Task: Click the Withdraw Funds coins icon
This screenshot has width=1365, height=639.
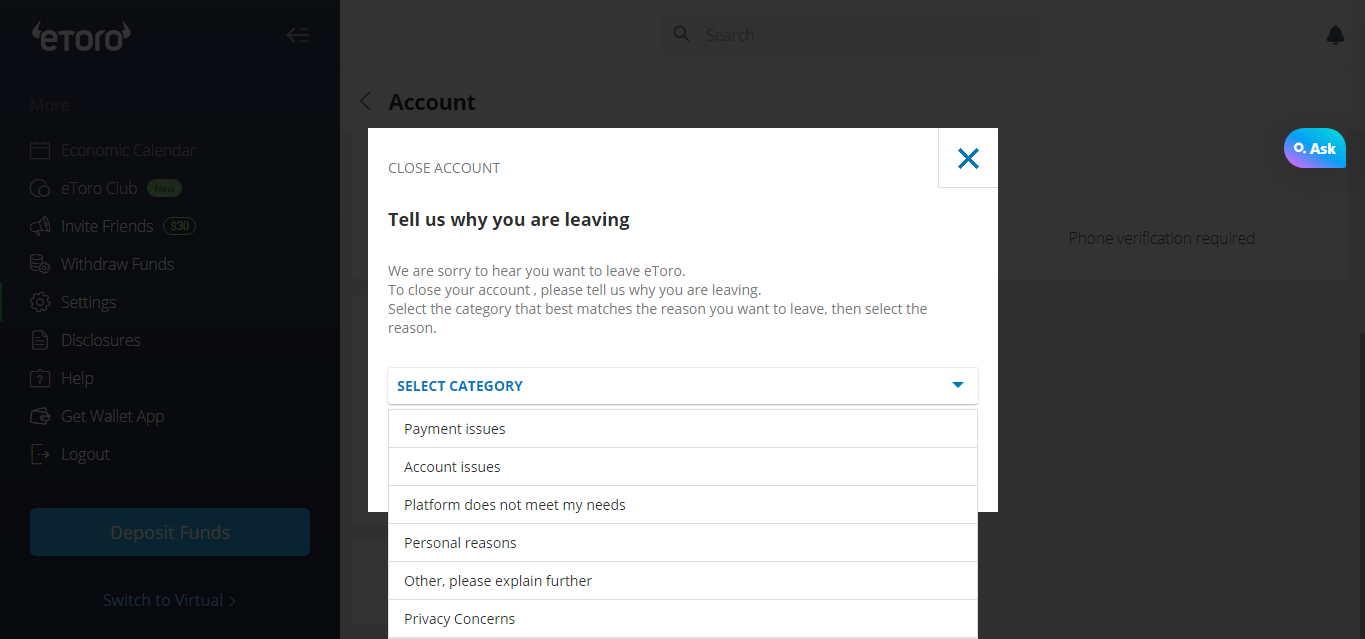Action: pyautogui.click(x=40, y=264)
